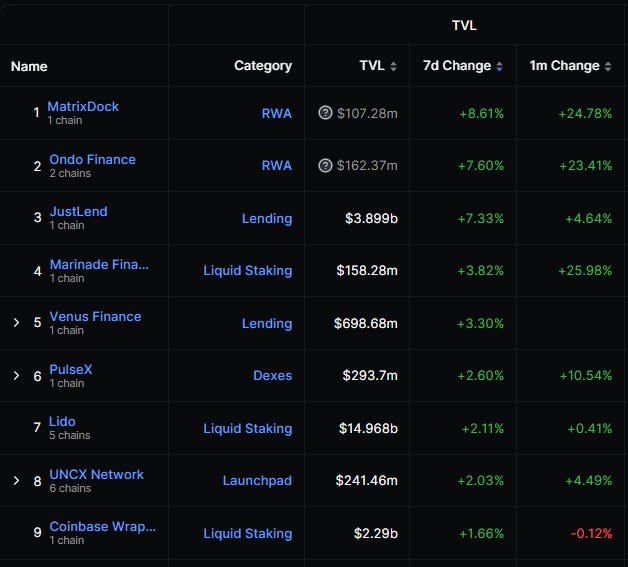Open Lido protocol link

[62, 421]
